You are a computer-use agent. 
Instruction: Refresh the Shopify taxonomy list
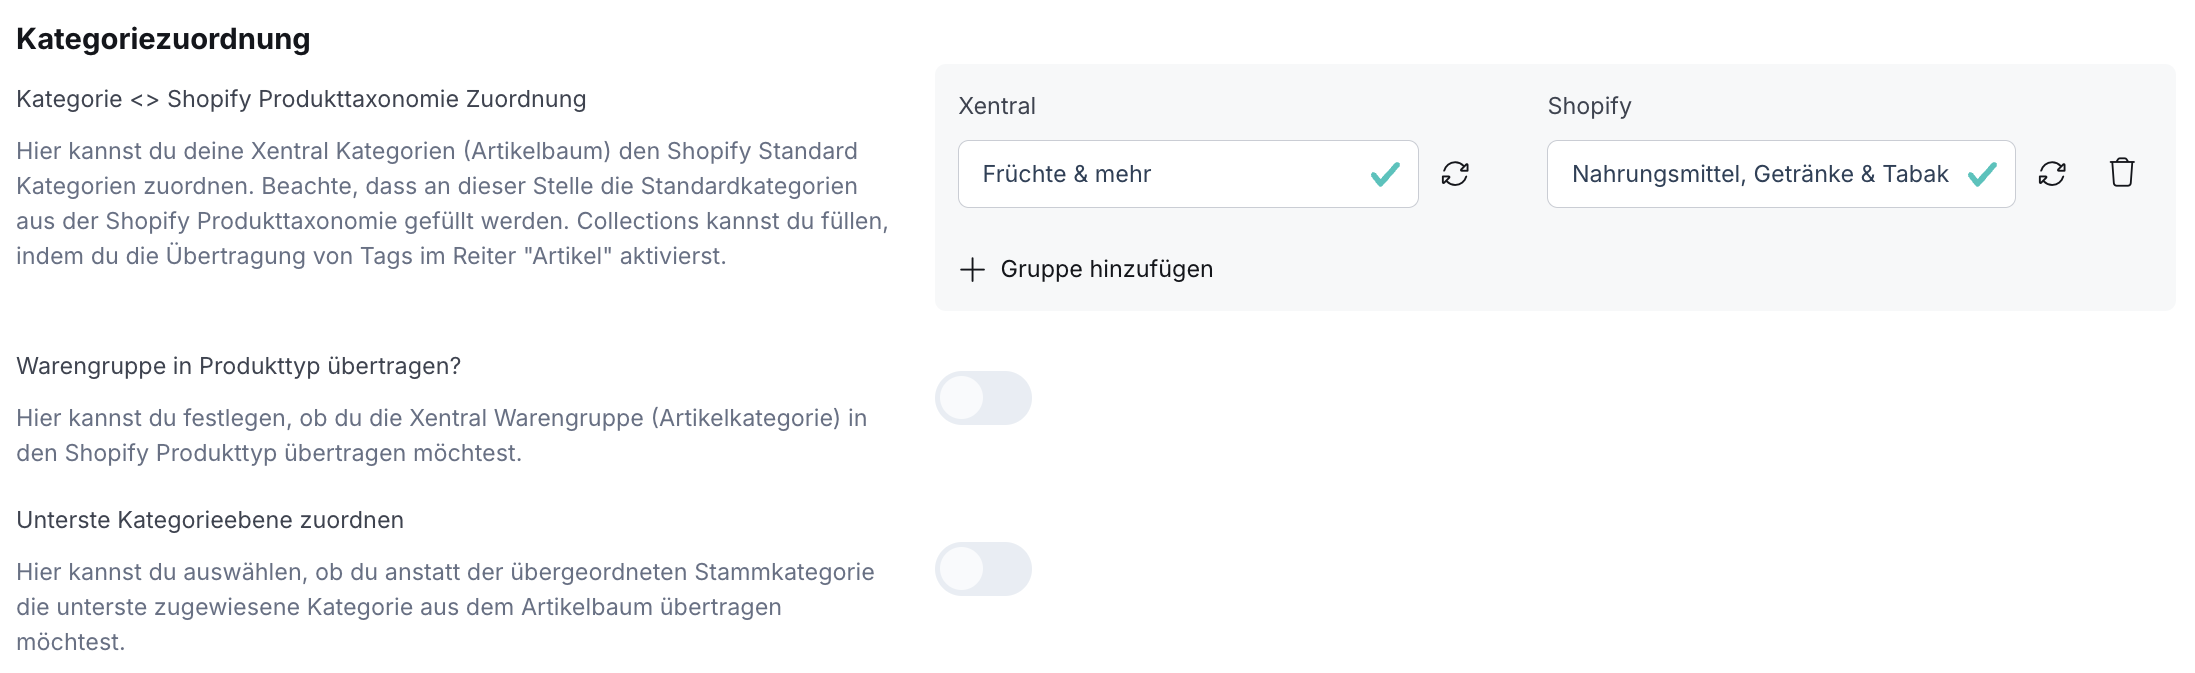point(2052,174)
